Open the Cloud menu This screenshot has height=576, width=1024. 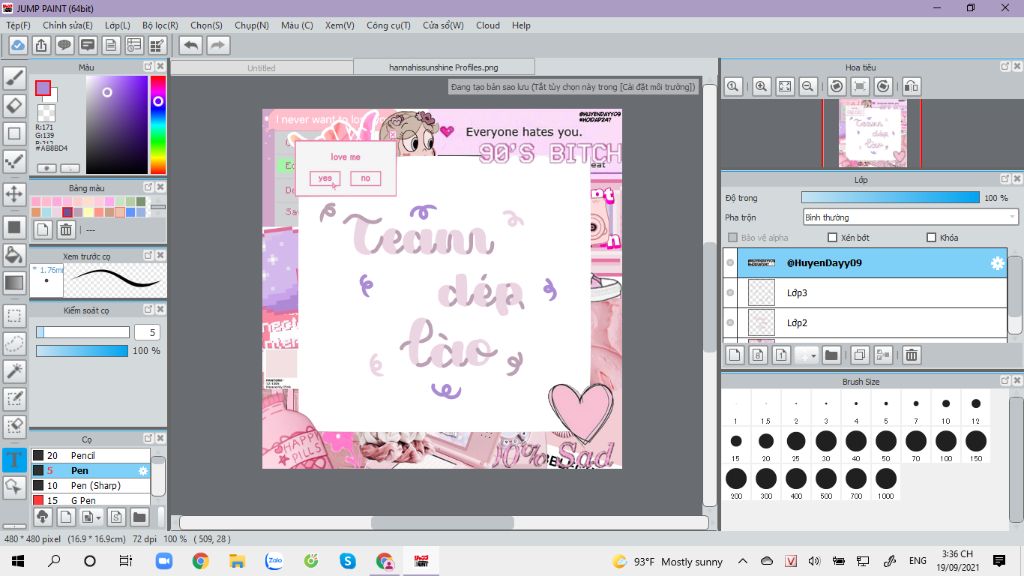pos(488,25)
